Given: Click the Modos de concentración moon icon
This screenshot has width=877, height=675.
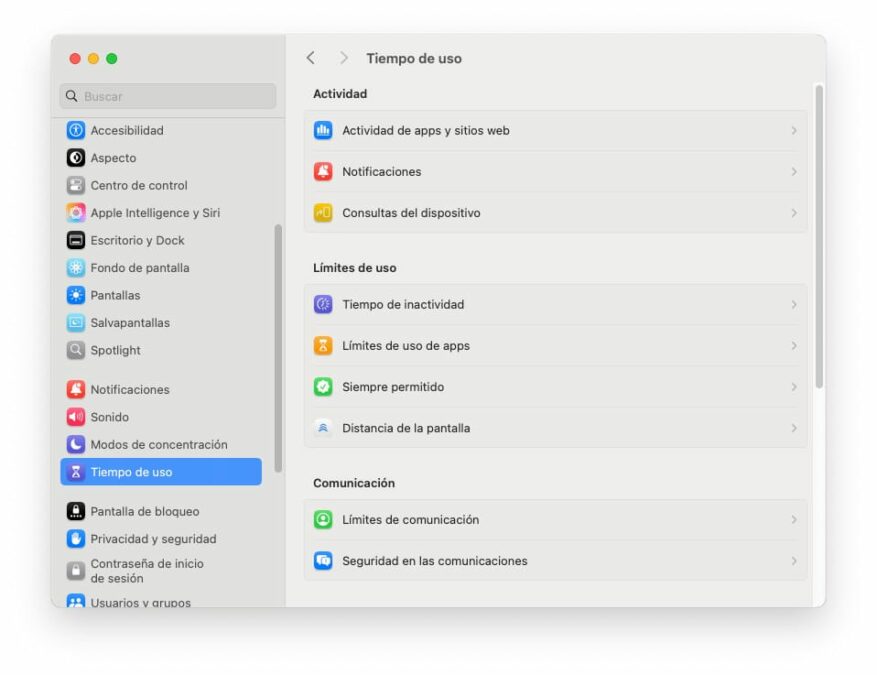Looking at the screenshot, I should point(76,444).
